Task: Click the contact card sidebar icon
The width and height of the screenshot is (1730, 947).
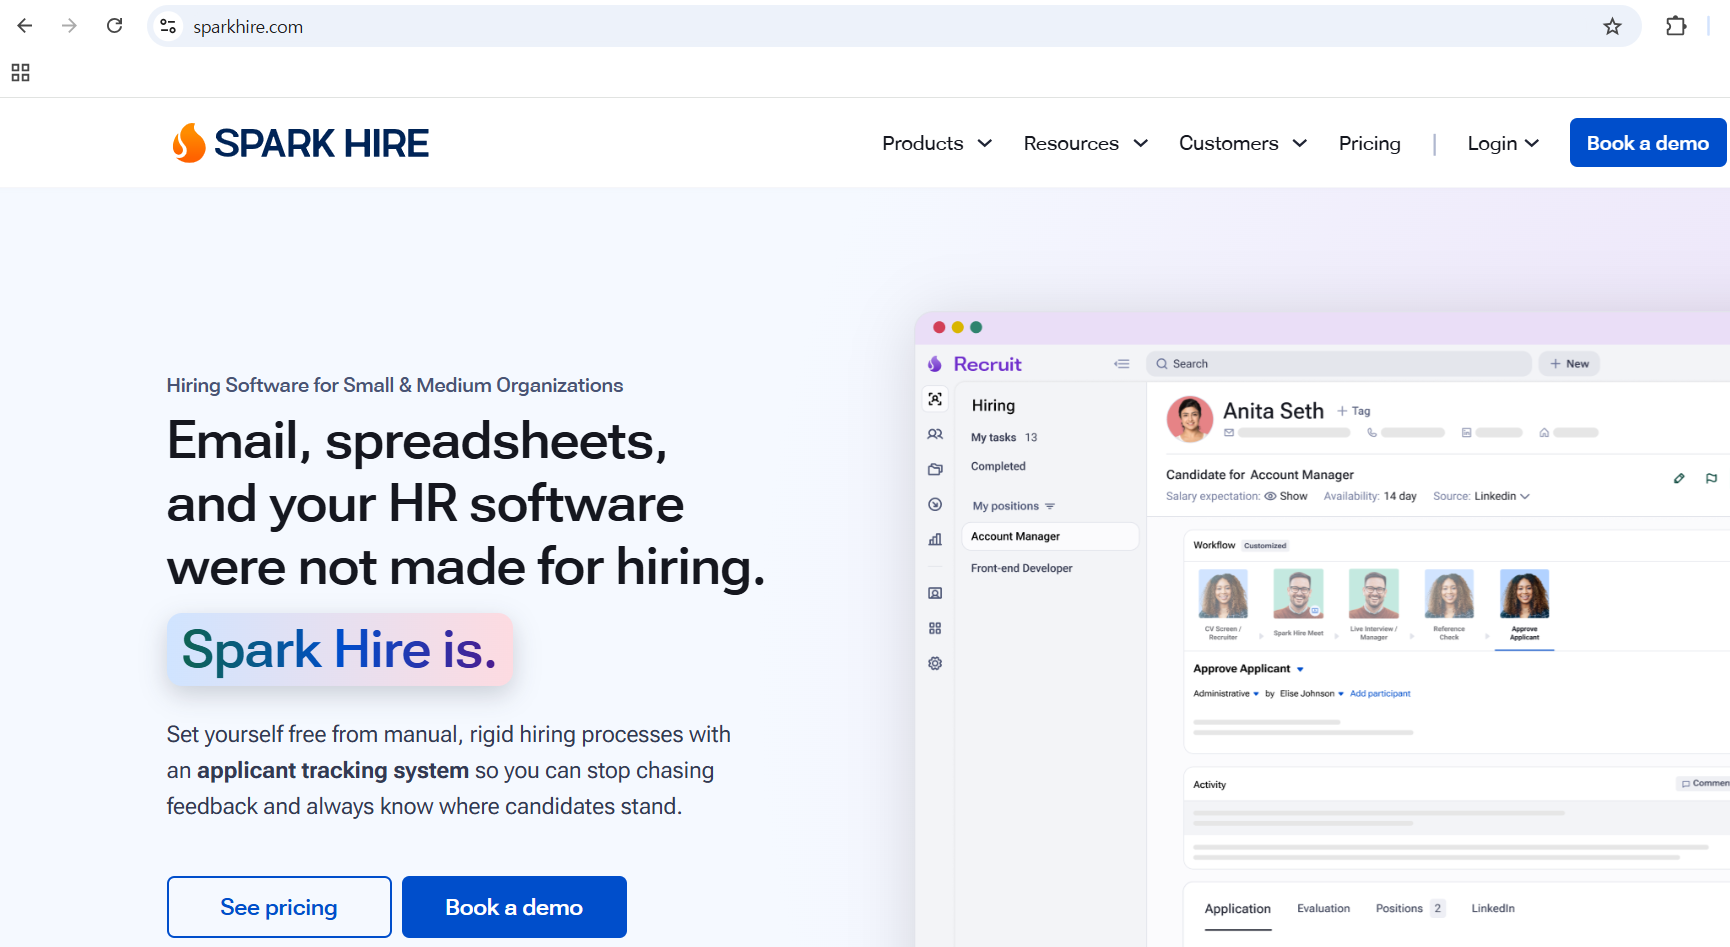Action: click(935, 593)
